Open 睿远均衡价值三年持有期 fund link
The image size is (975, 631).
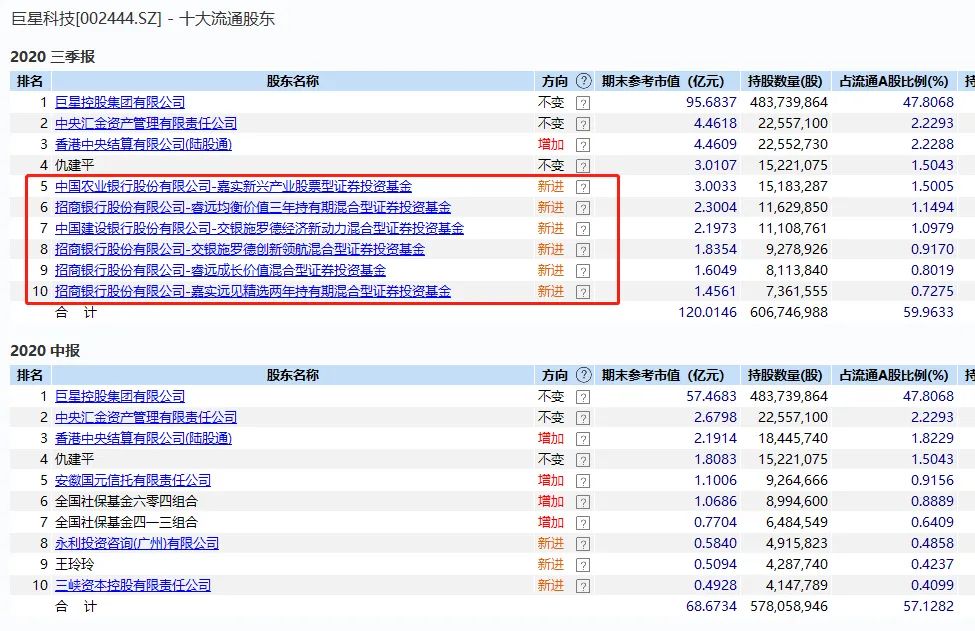[x=253, y=207]
